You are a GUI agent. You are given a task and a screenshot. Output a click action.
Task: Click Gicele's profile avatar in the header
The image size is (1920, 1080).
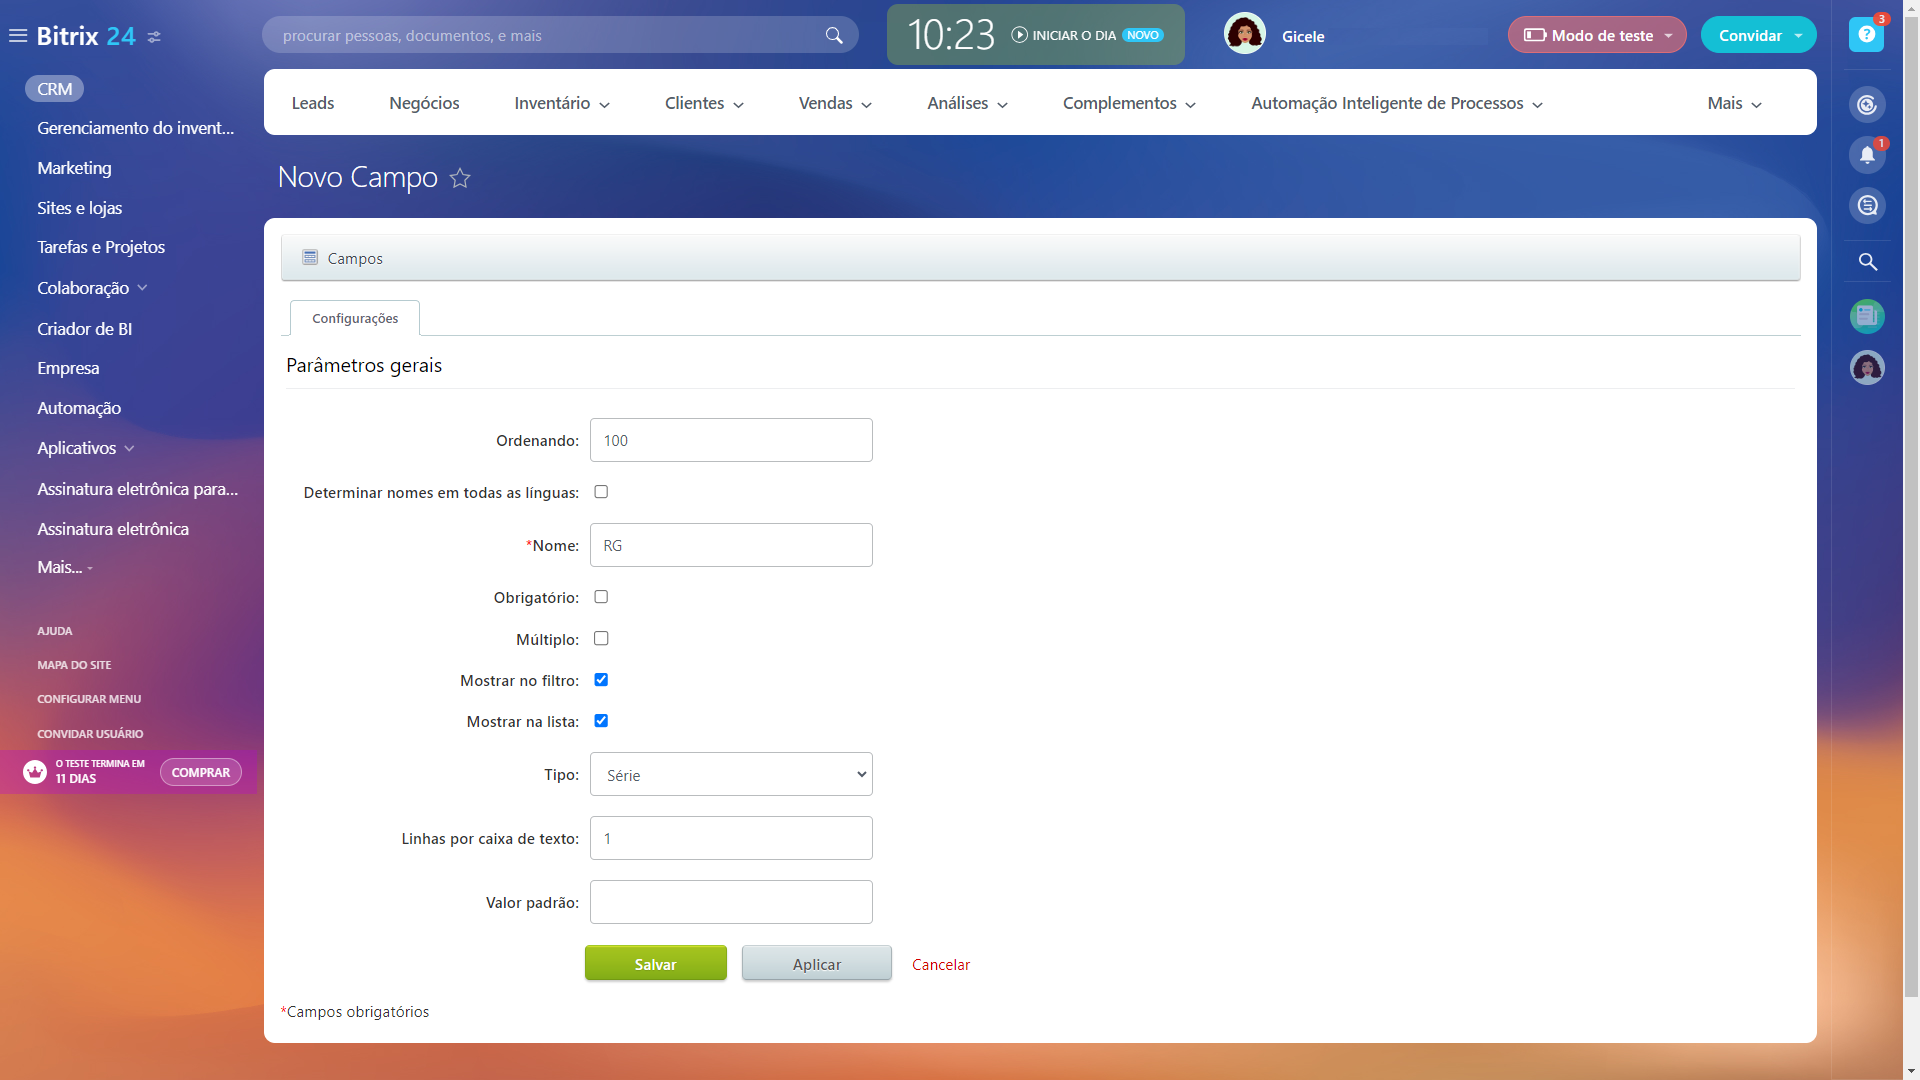point(1244,35)
